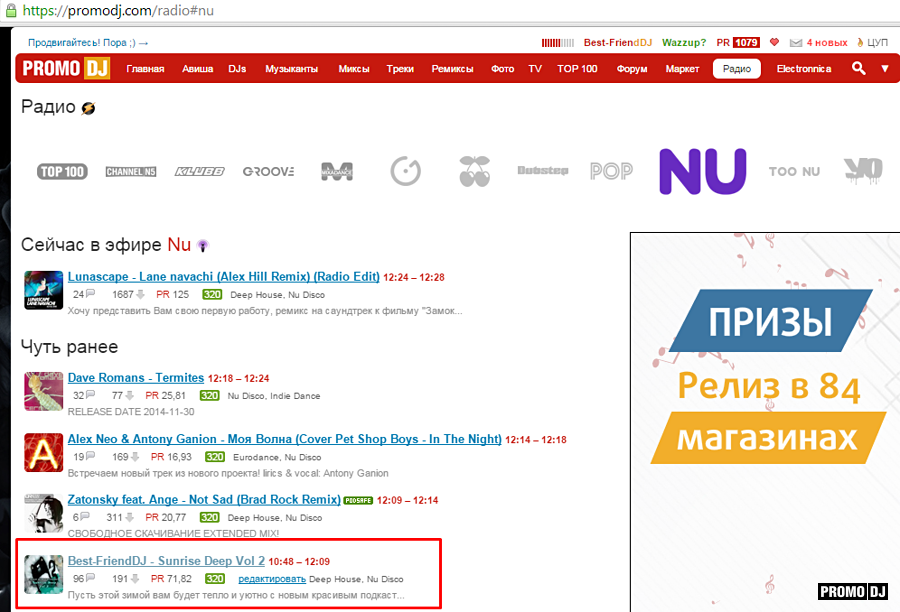Select the KLUBB radio channel
The image size is (900, 612).
pyautogui.click(x=199, y=171)
